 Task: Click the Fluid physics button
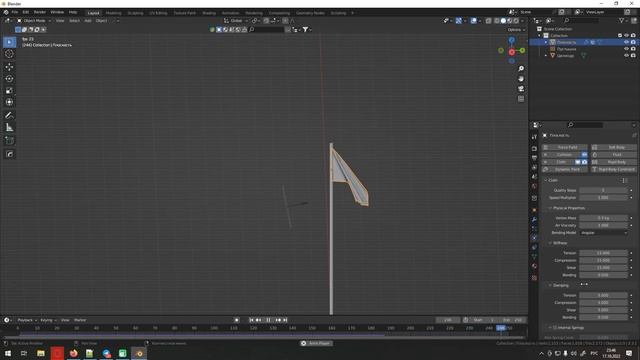point(613,154)
